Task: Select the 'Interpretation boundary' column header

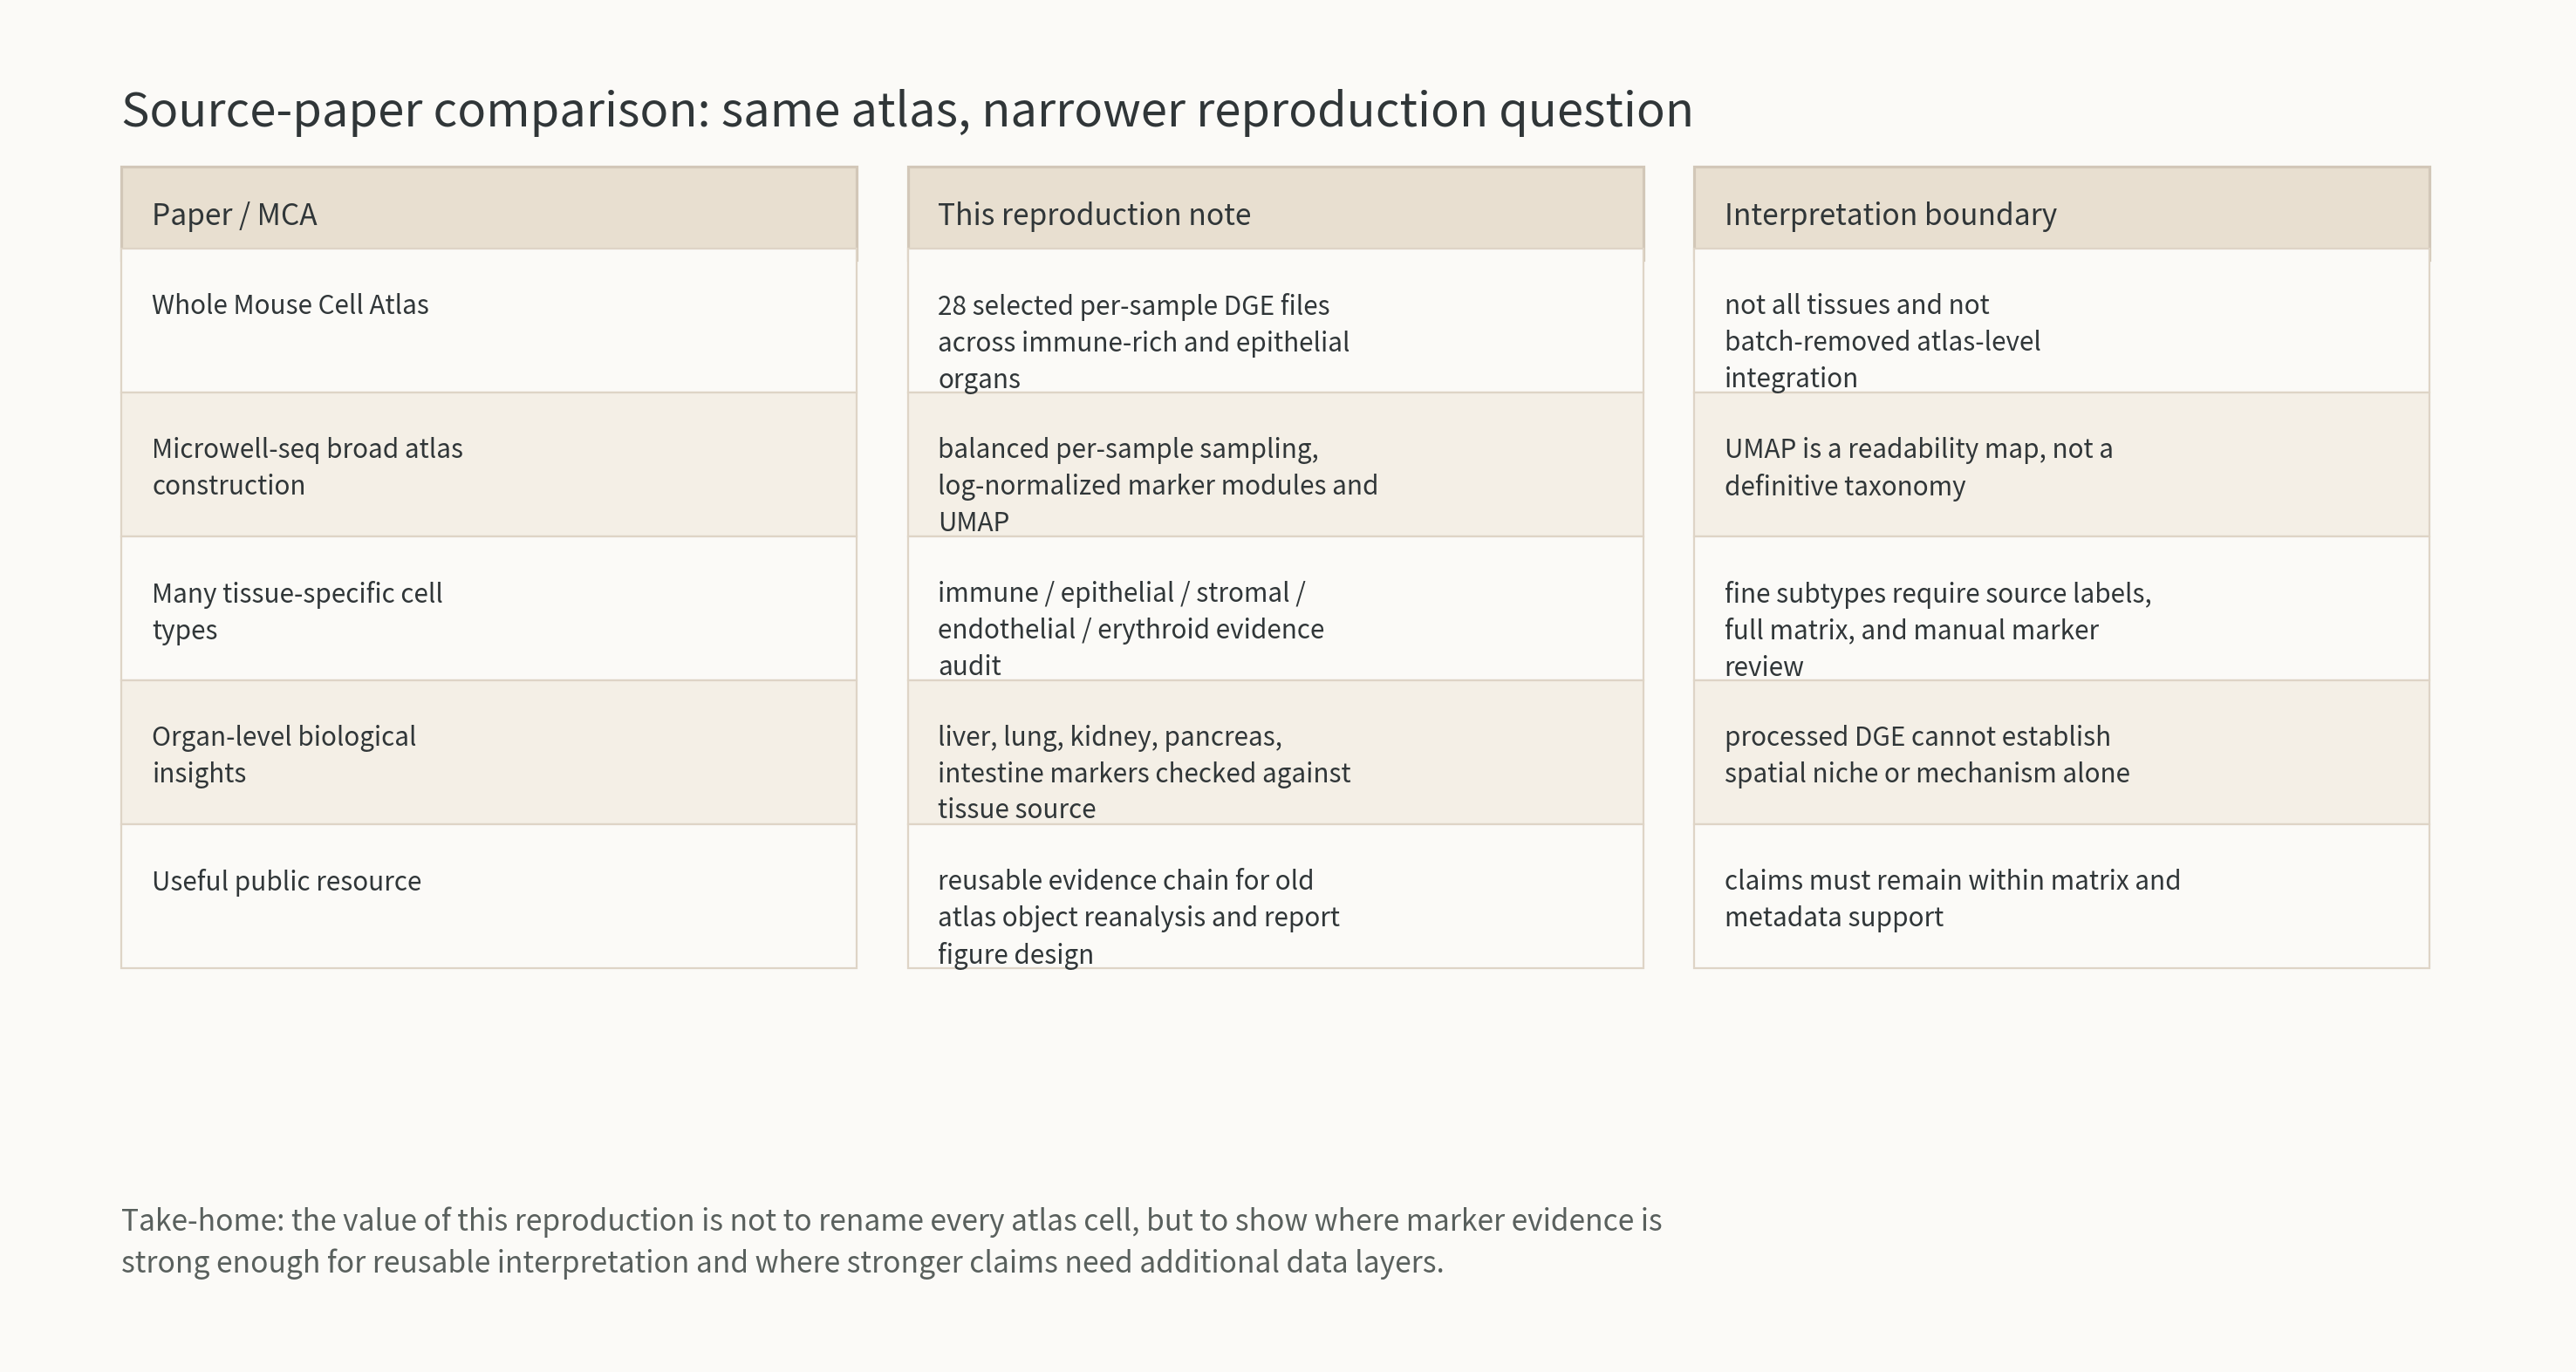Action: (x=2061, y=208)
